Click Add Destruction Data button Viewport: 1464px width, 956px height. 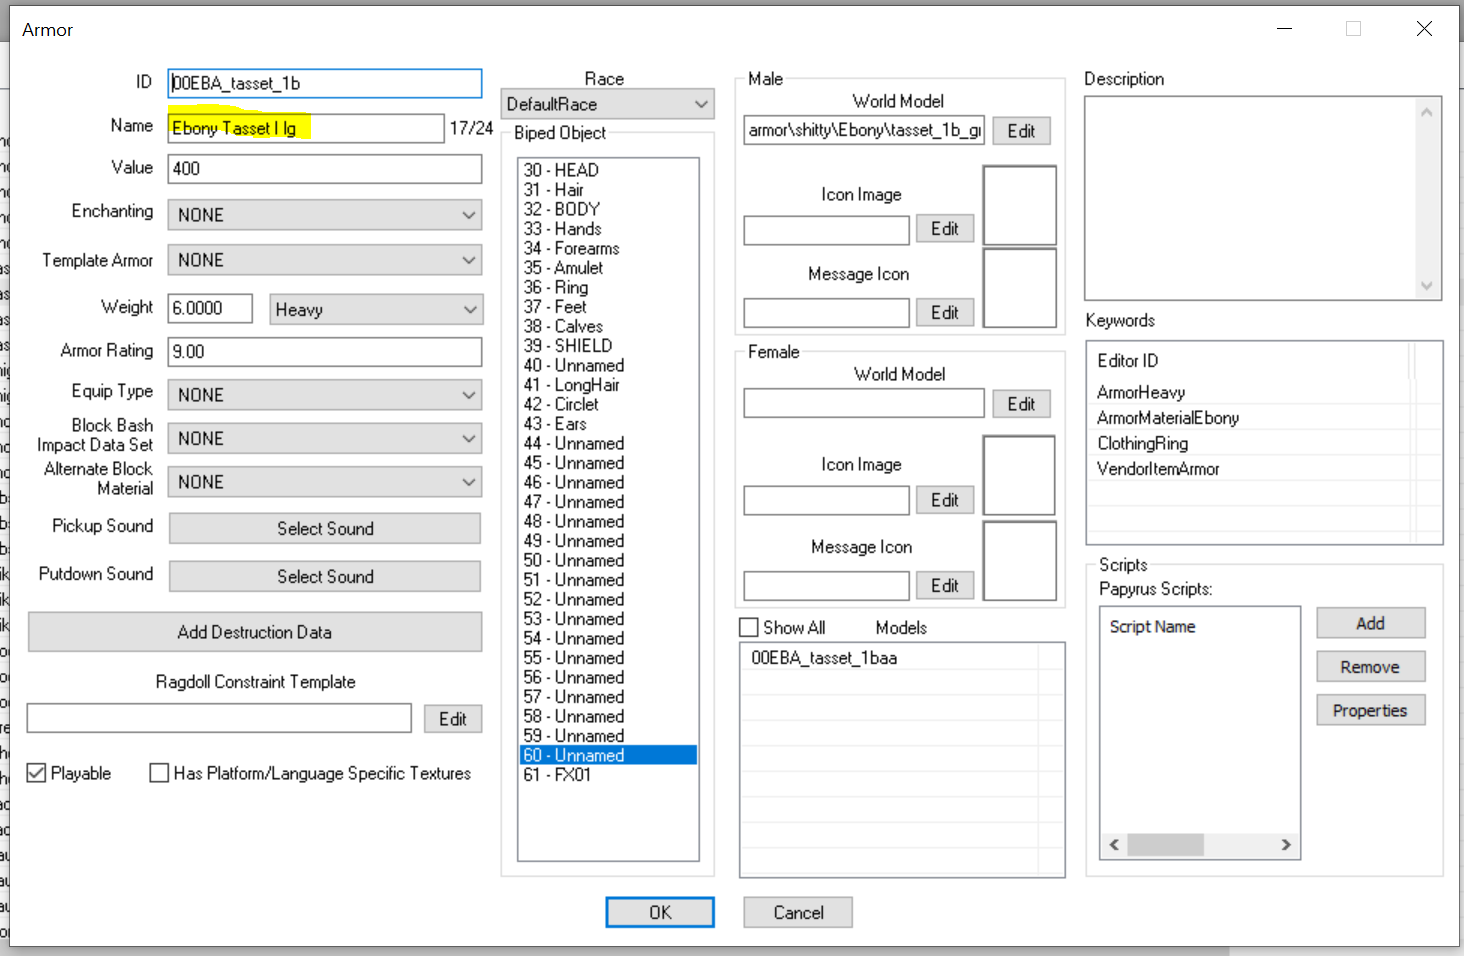[255, 632]
